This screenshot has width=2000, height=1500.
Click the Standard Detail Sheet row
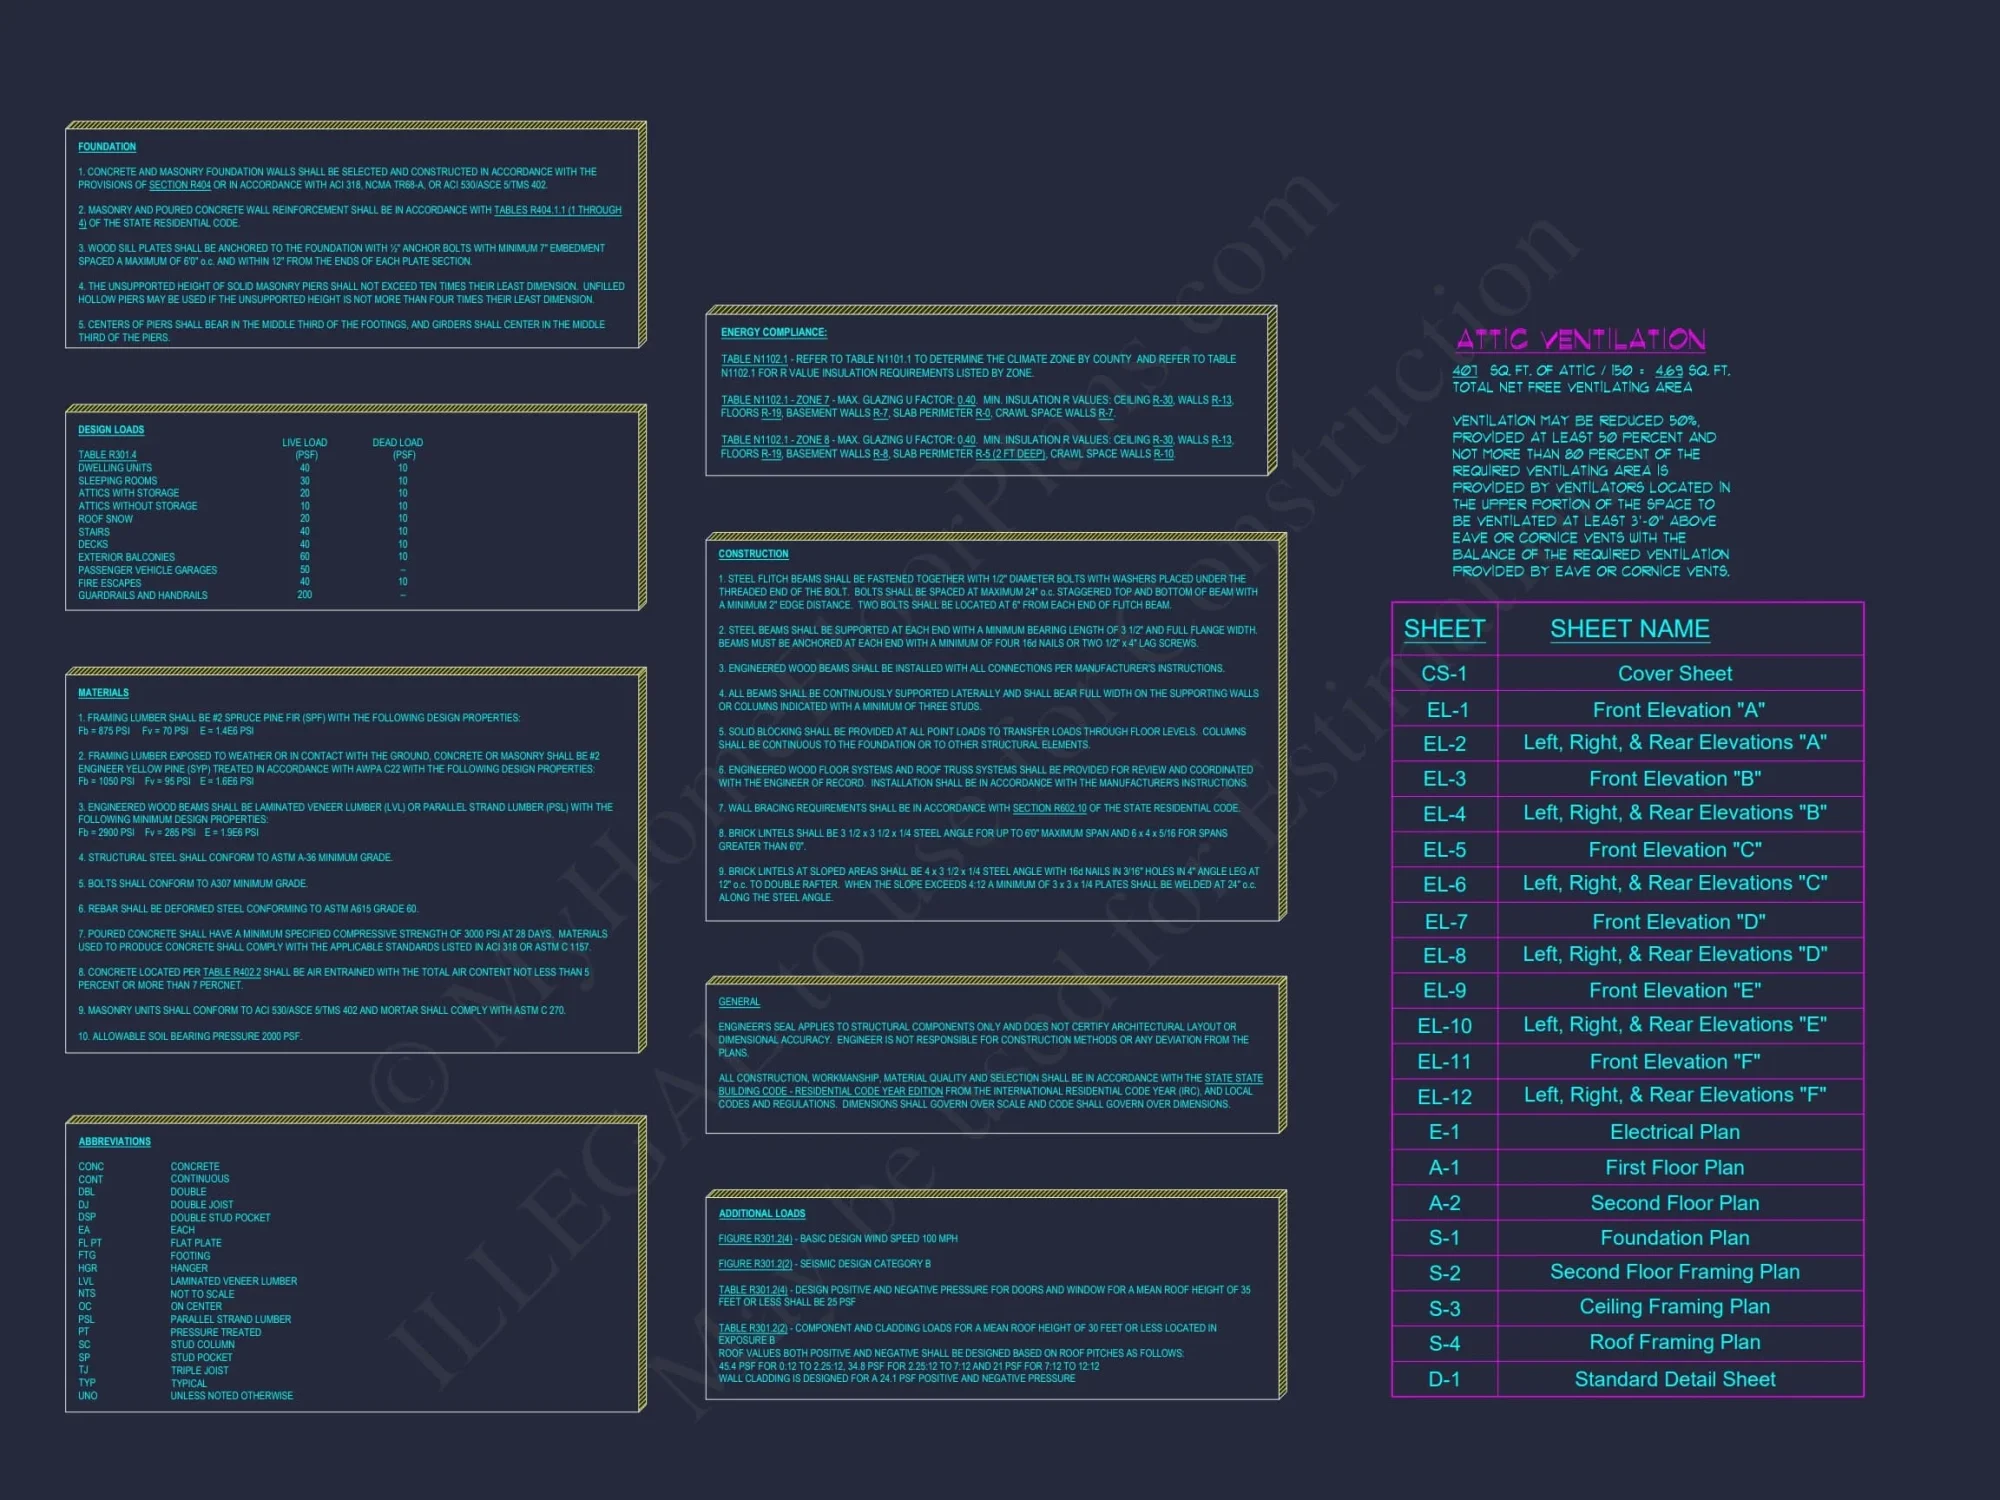1674,1380
